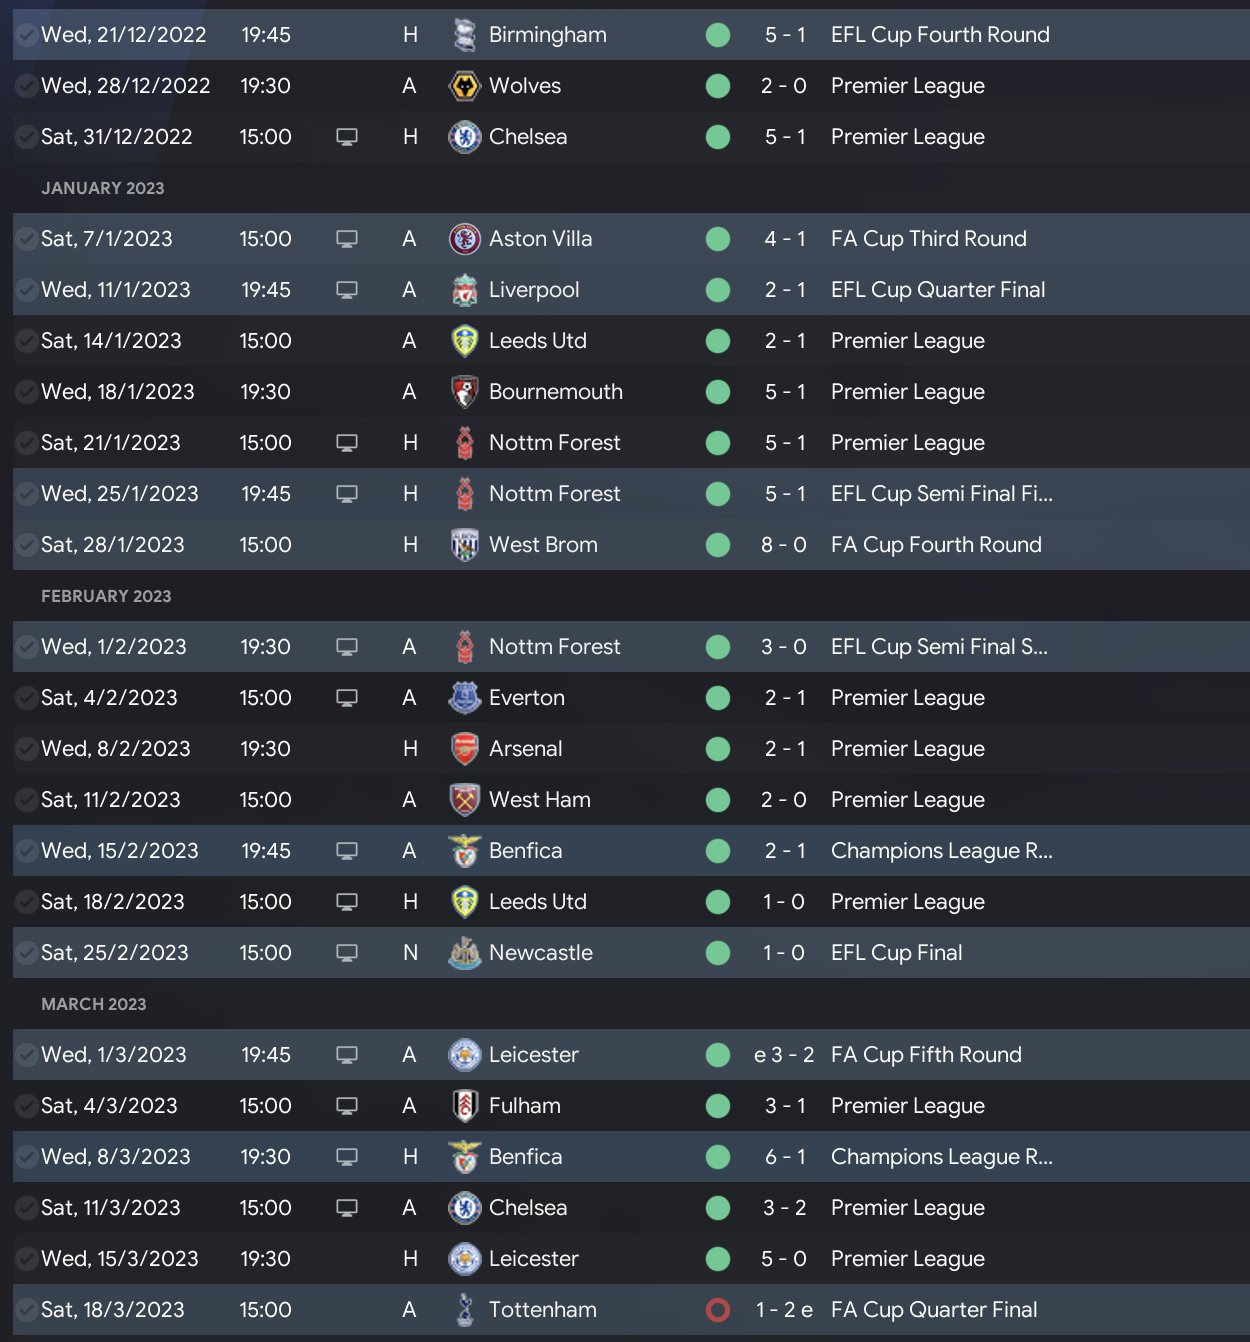The height and width of the screenshot is (1342, 1250).
Task: Click the Fulham club crest
Action: pos(464,1106)
